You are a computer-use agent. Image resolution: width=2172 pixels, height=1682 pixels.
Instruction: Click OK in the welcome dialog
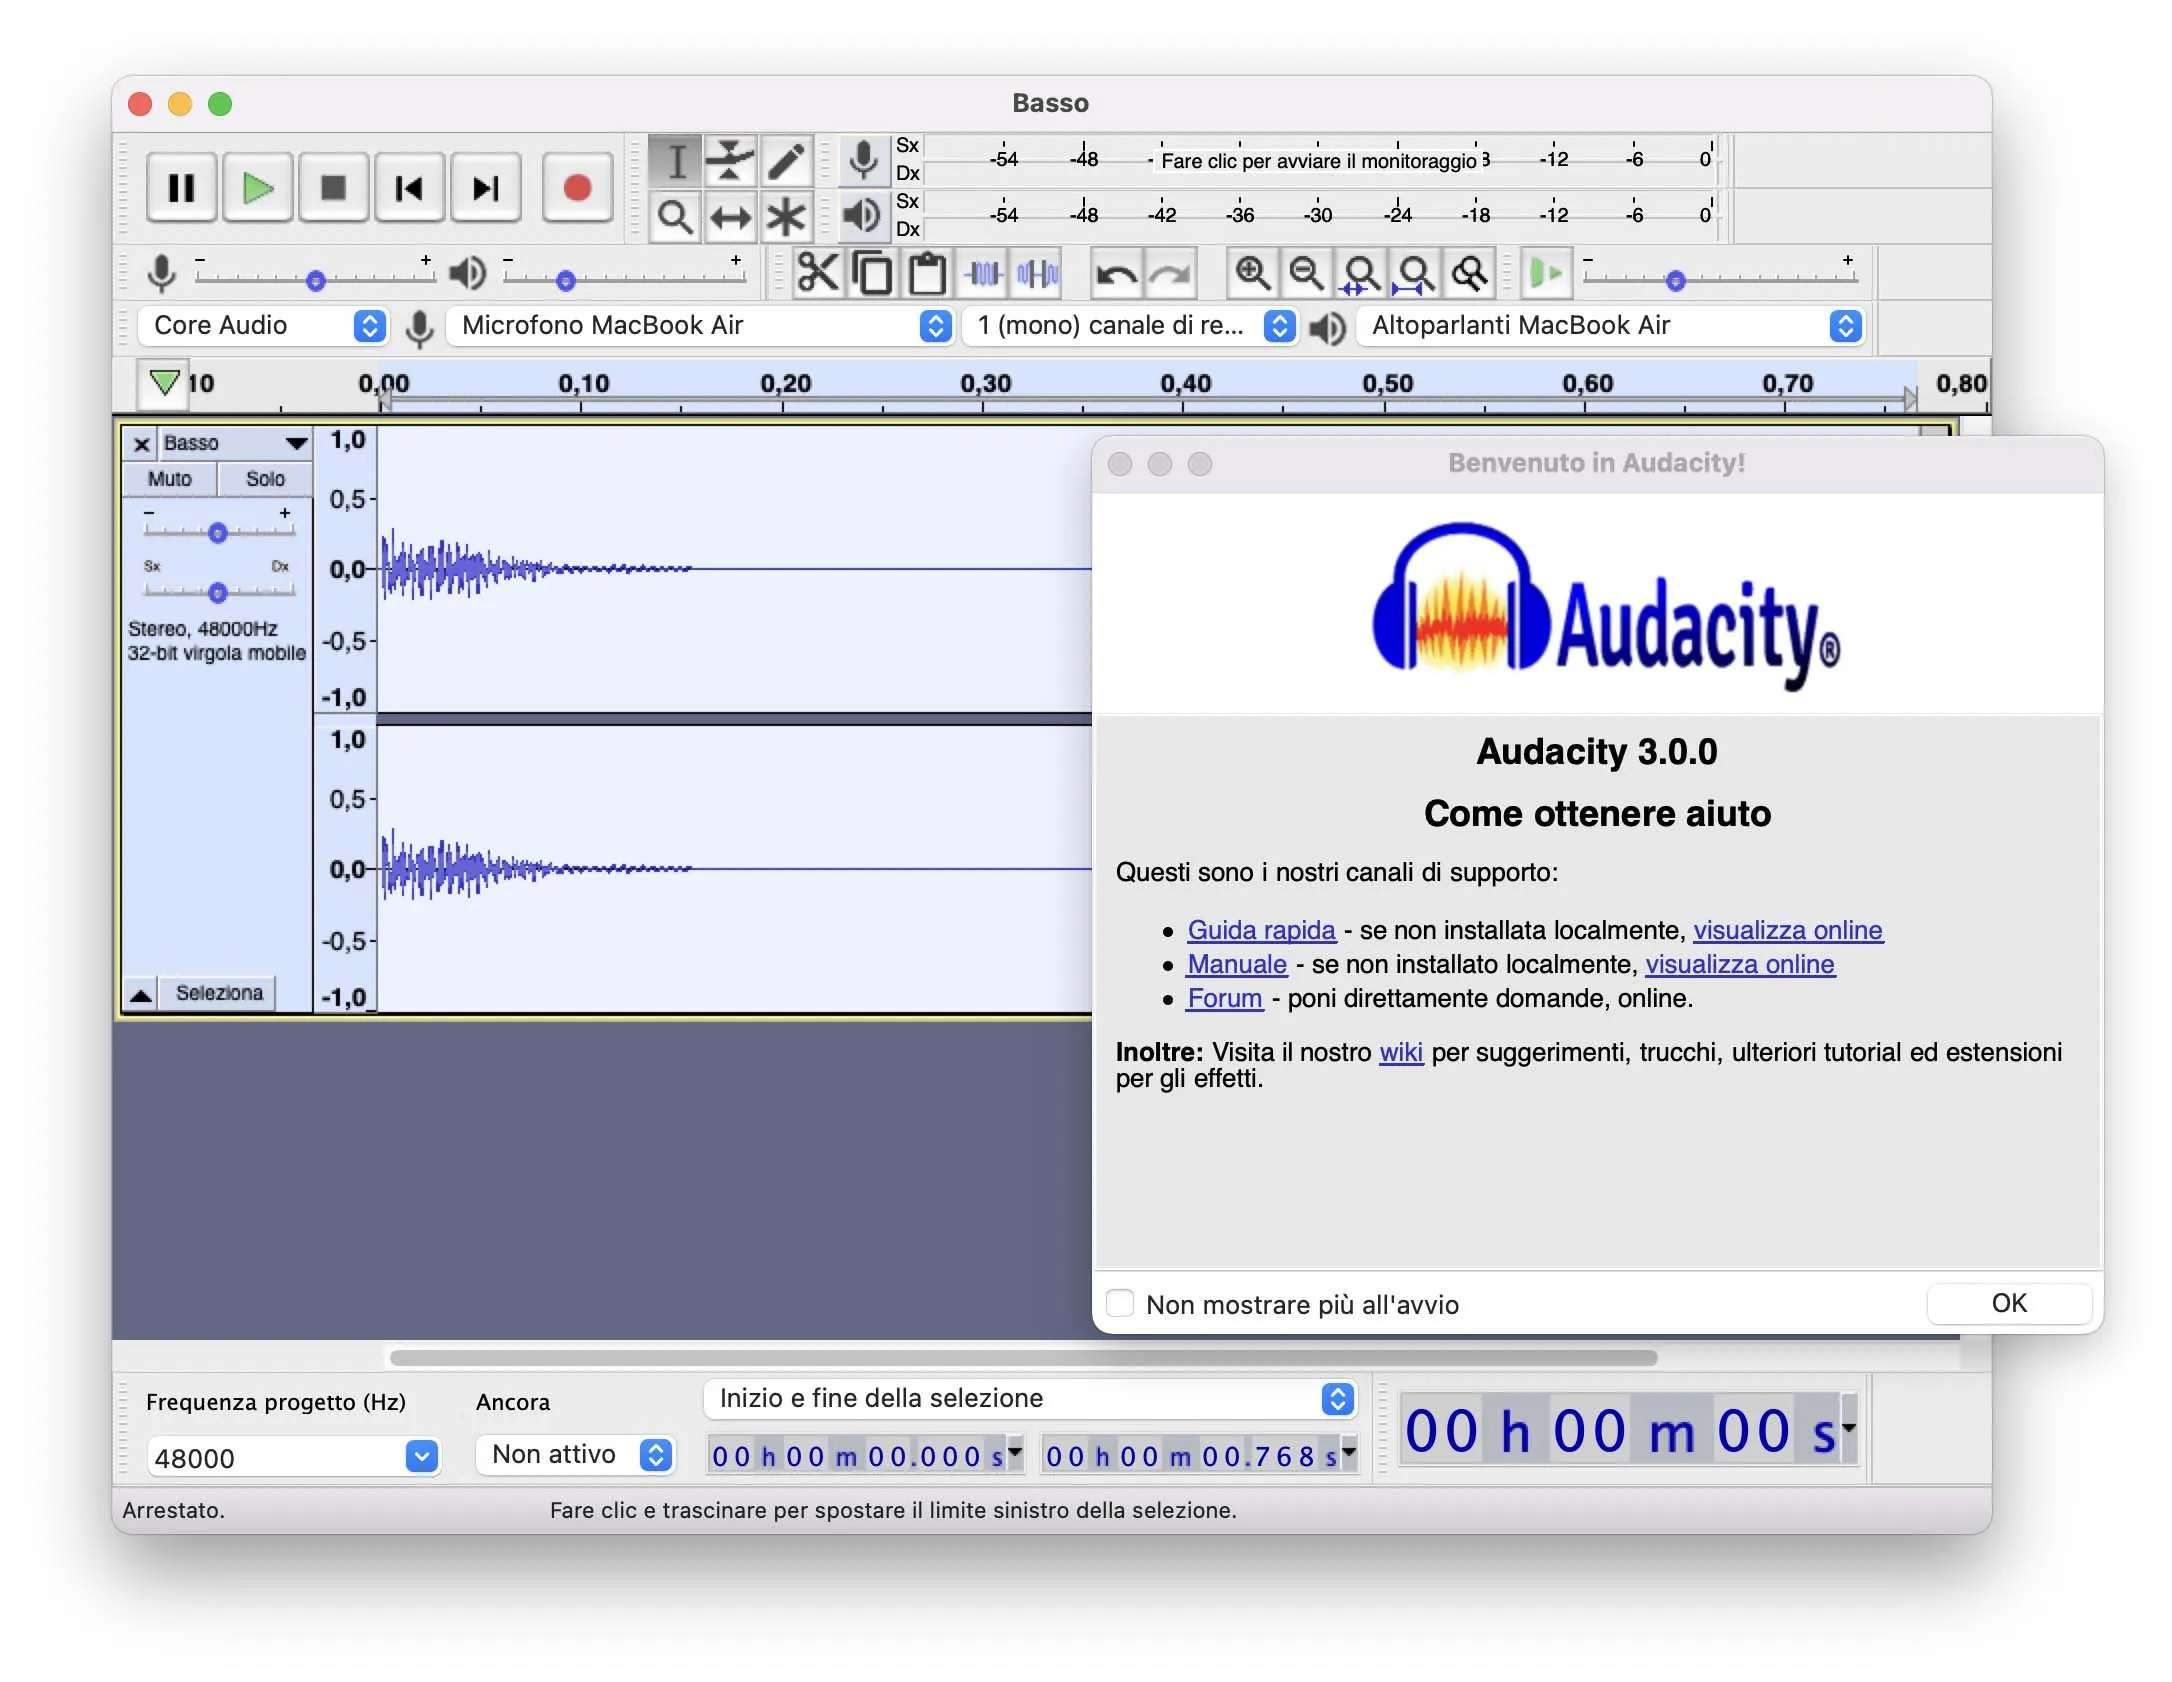(x=2008, y=1303)
